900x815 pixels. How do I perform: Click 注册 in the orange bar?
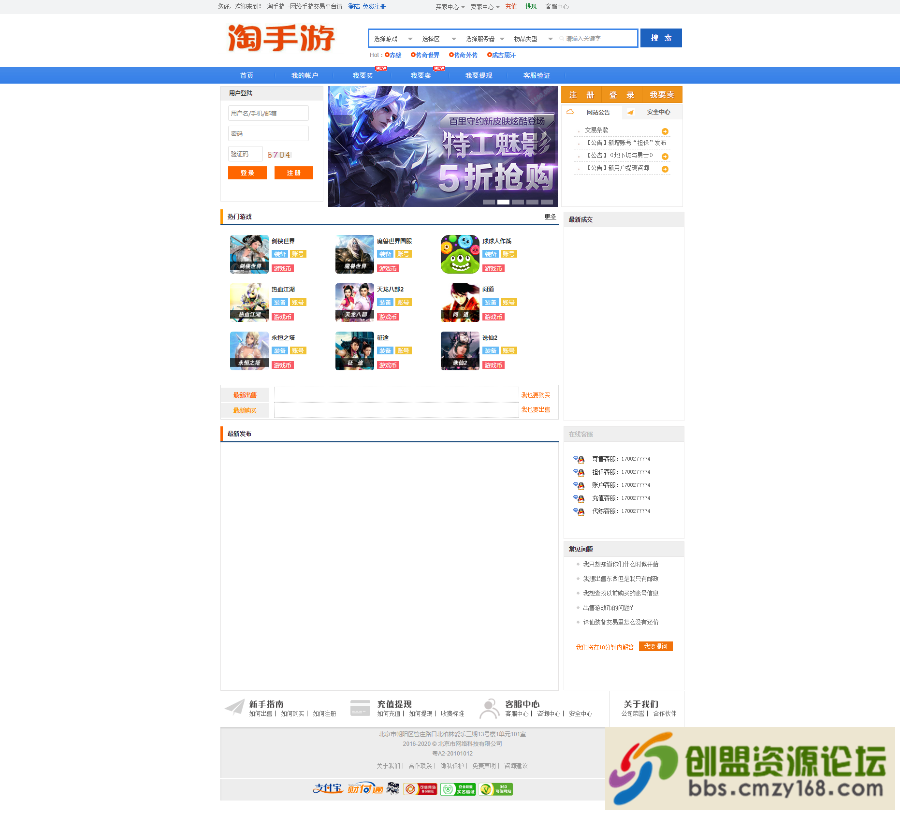coord(581,95)
